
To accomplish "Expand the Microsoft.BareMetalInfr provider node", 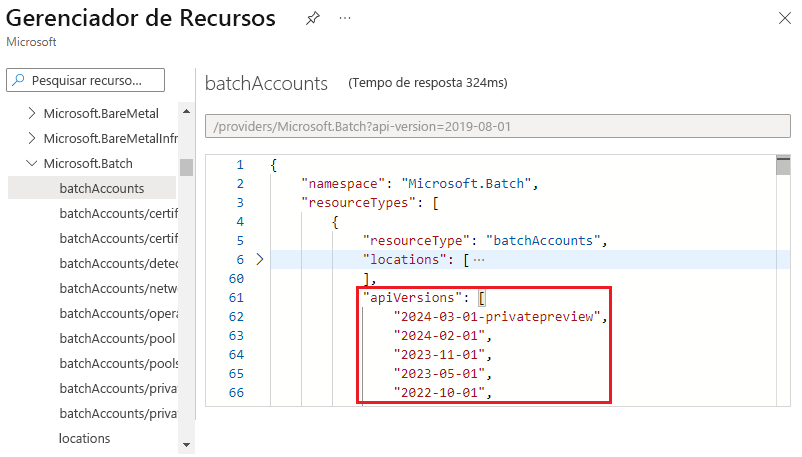I will click(x=32, y=138).
